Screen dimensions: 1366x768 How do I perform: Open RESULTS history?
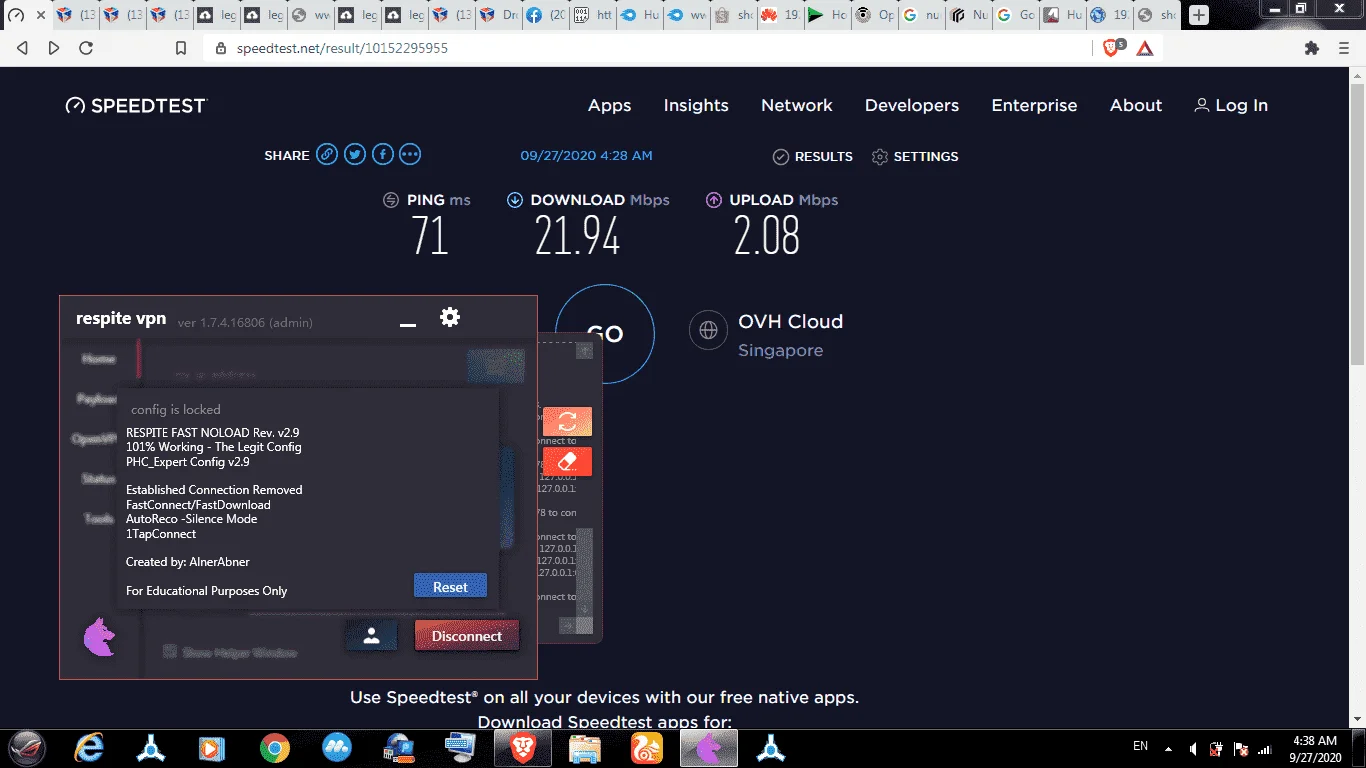pos(813,156)
